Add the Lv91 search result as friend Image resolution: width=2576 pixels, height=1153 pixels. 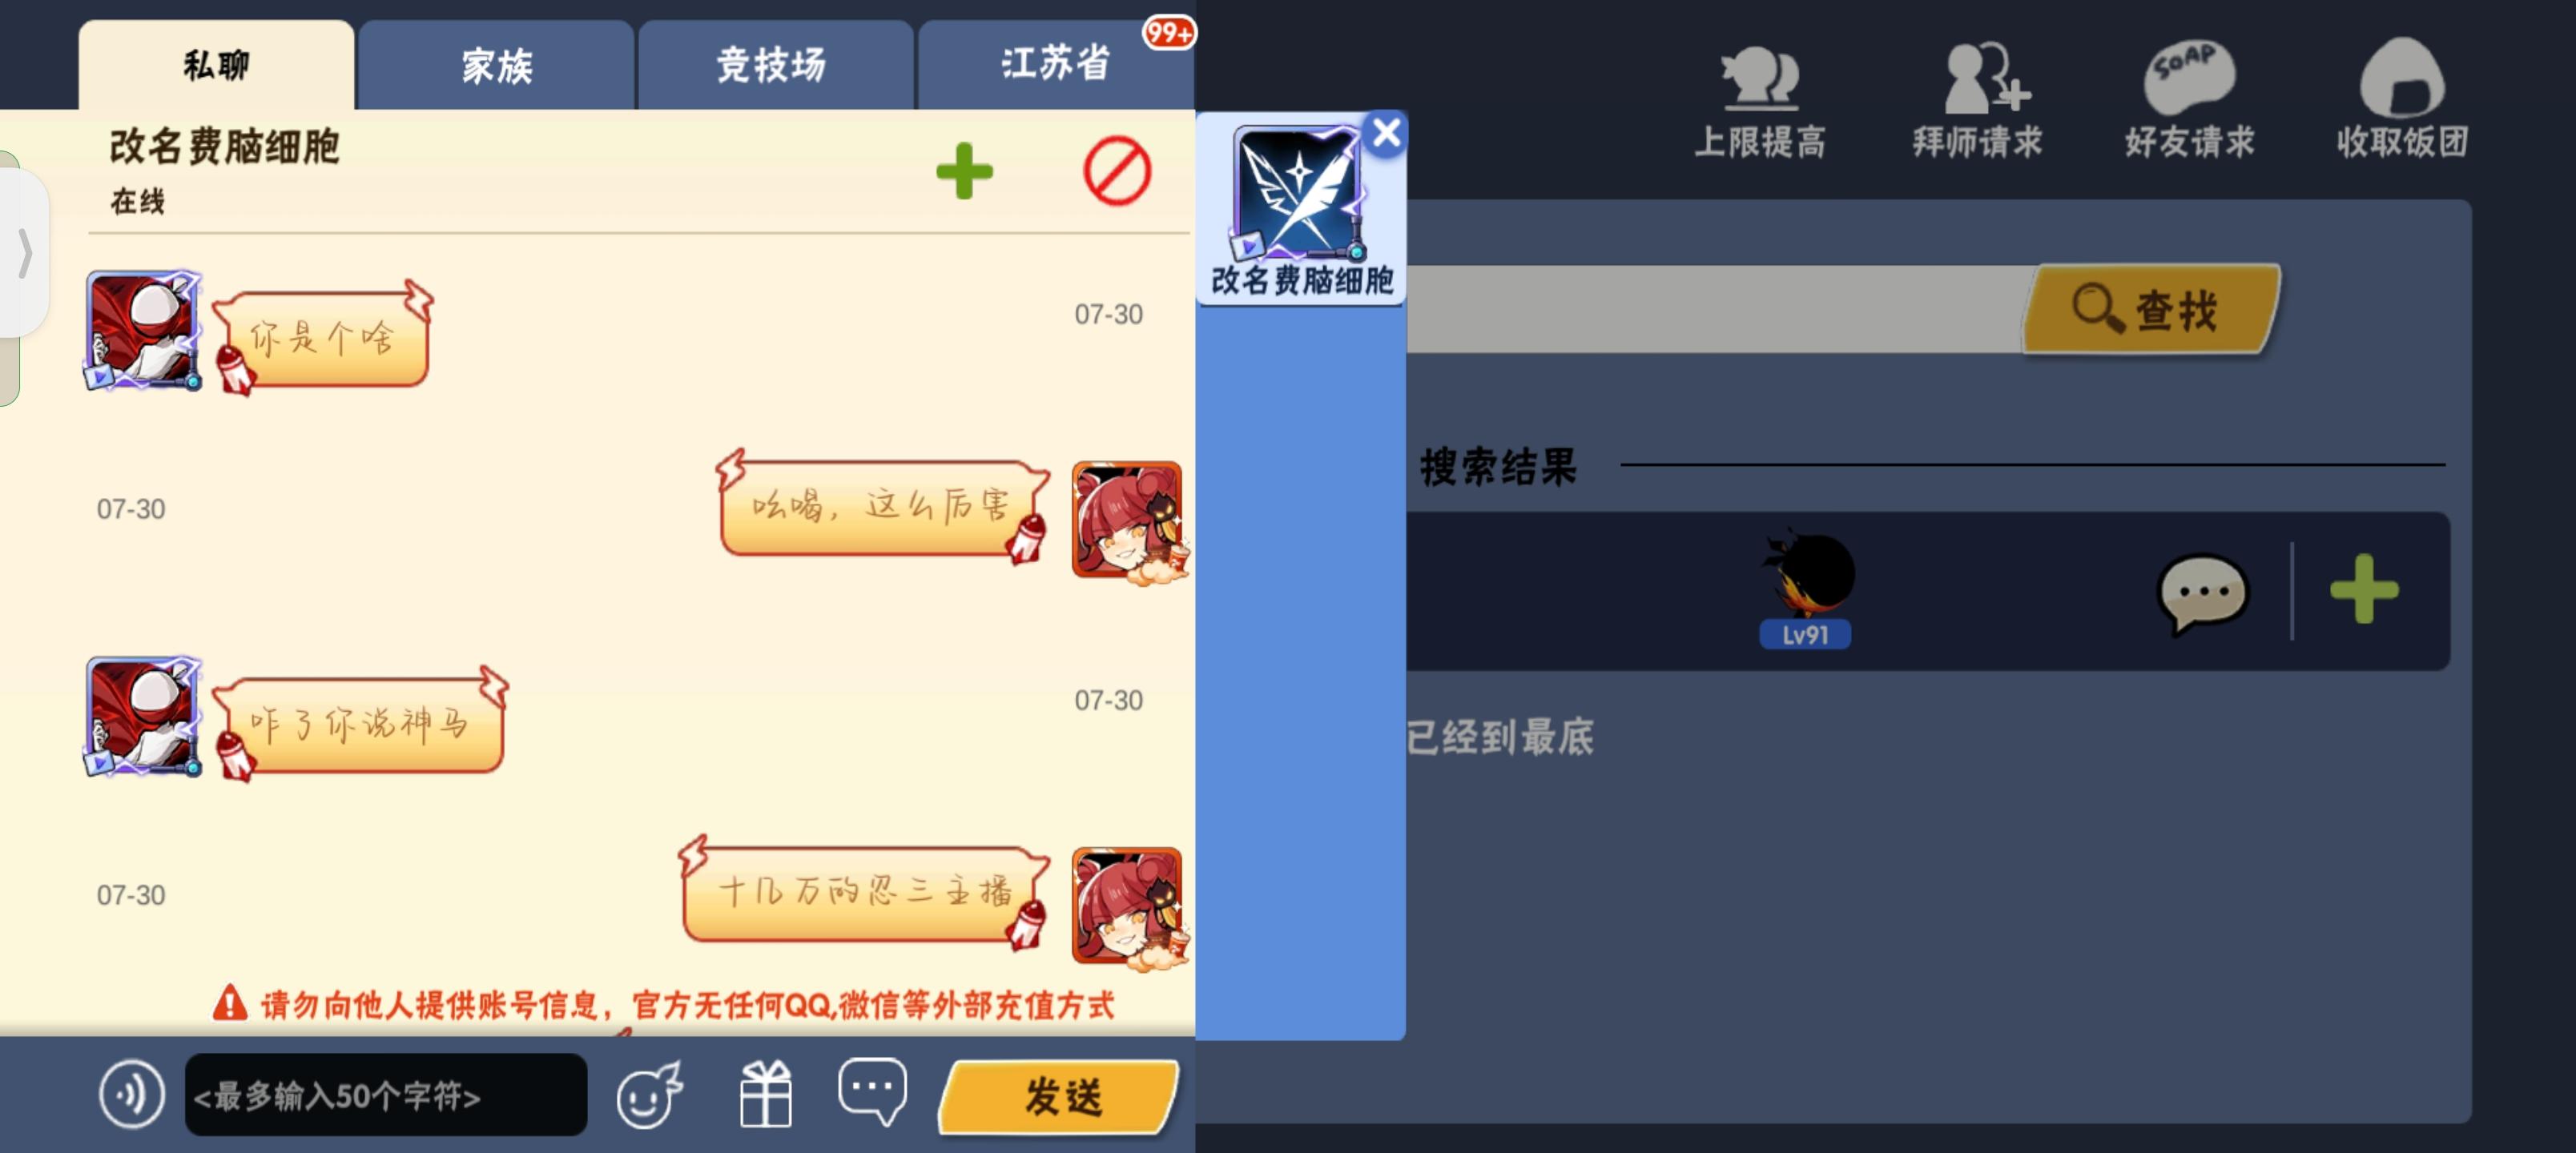tap(2364, 589)
